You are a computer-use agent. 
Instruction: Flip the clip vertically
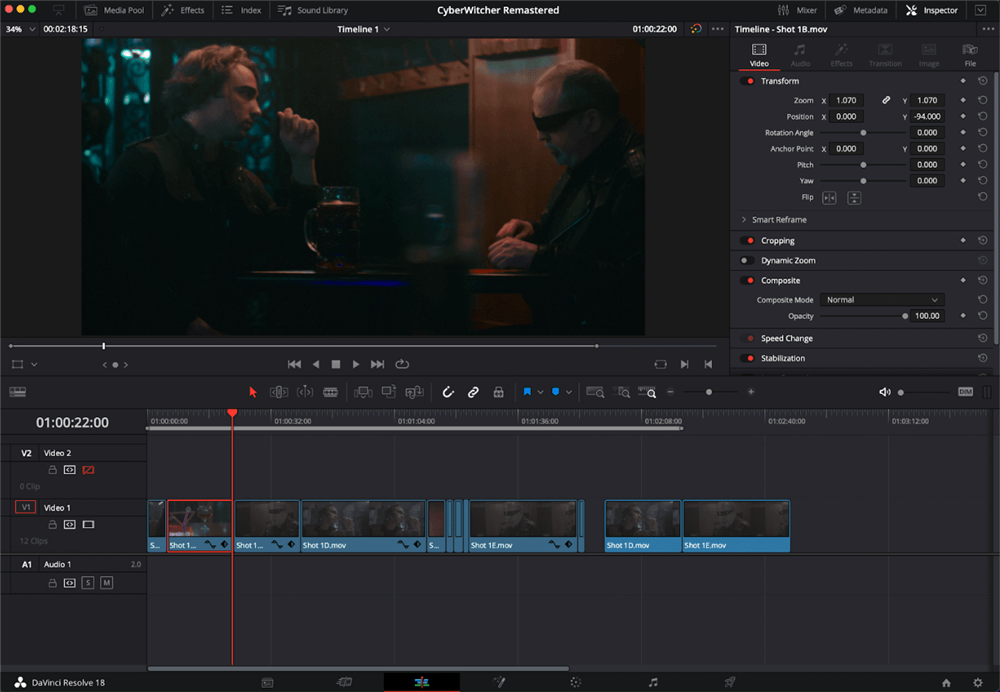click(x=854, y=197)
